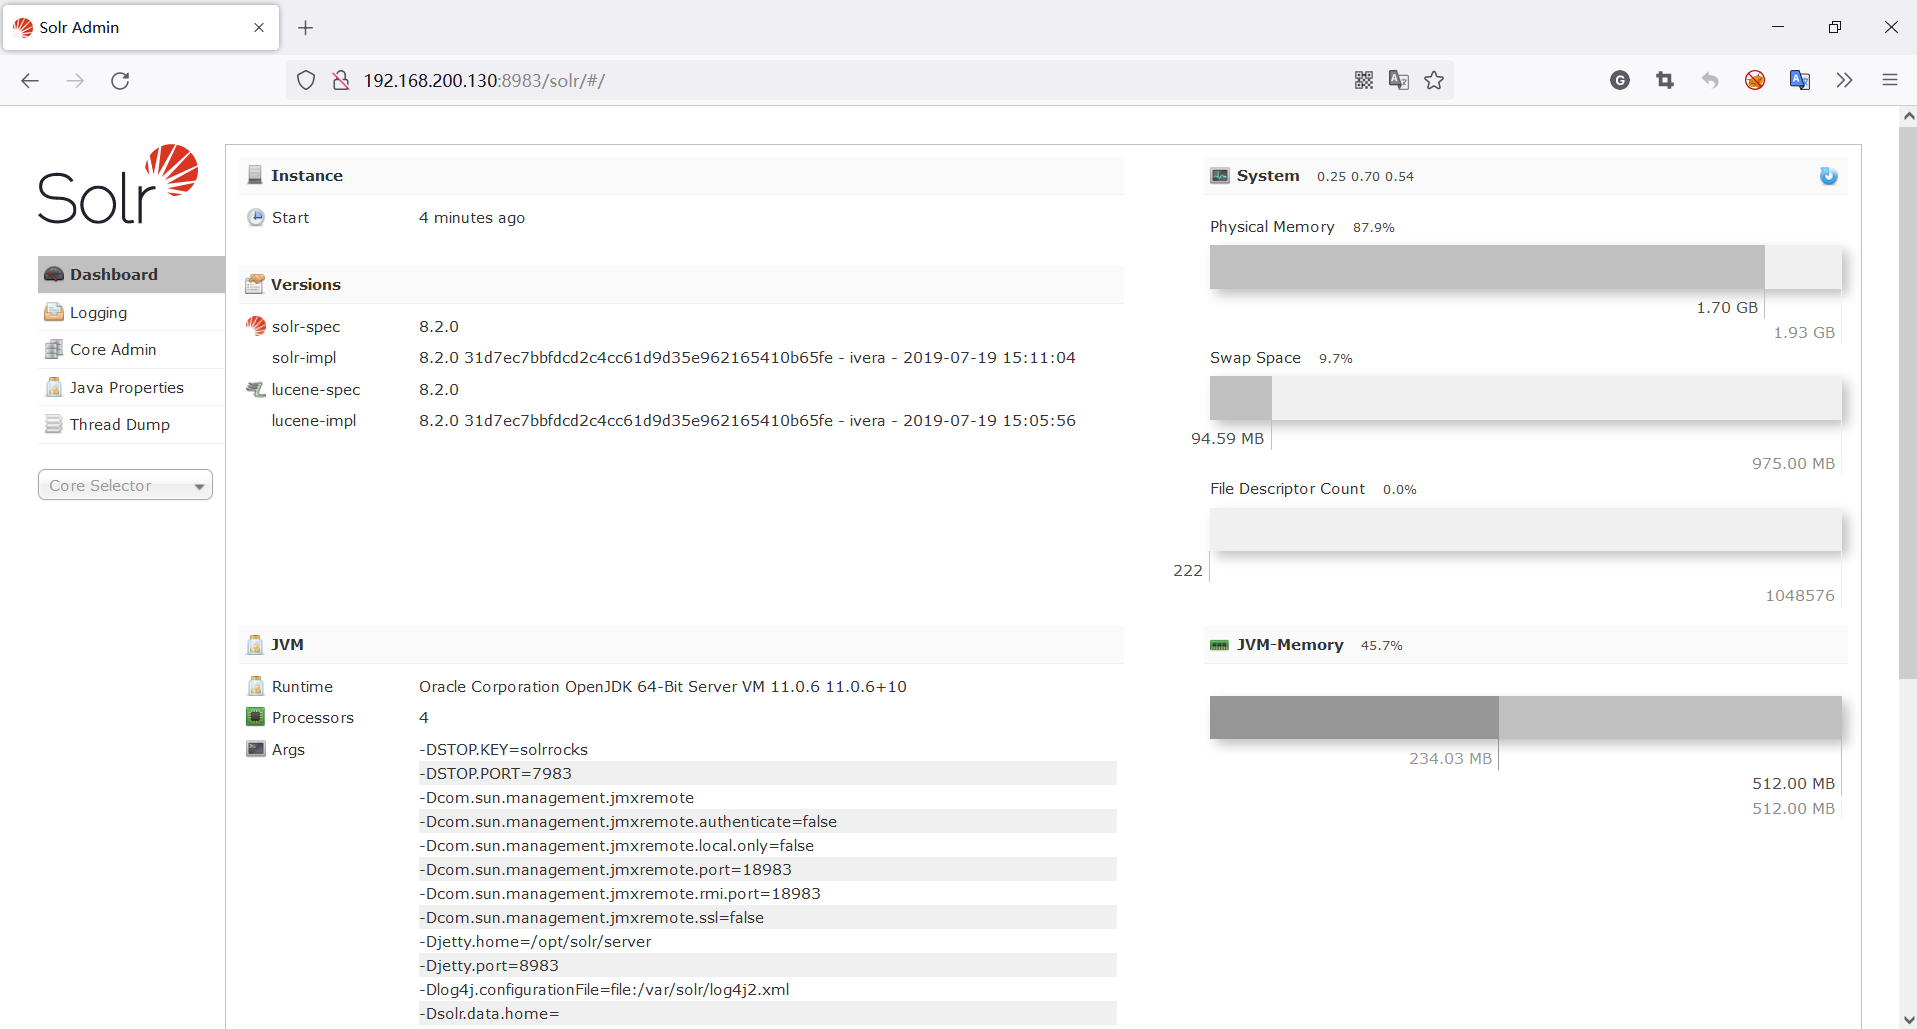Click the -DSTOP.KEY=solrrocks argument
This screenshot has width=1917, height=1029.
pyautogui.click(x=504, y=749)
